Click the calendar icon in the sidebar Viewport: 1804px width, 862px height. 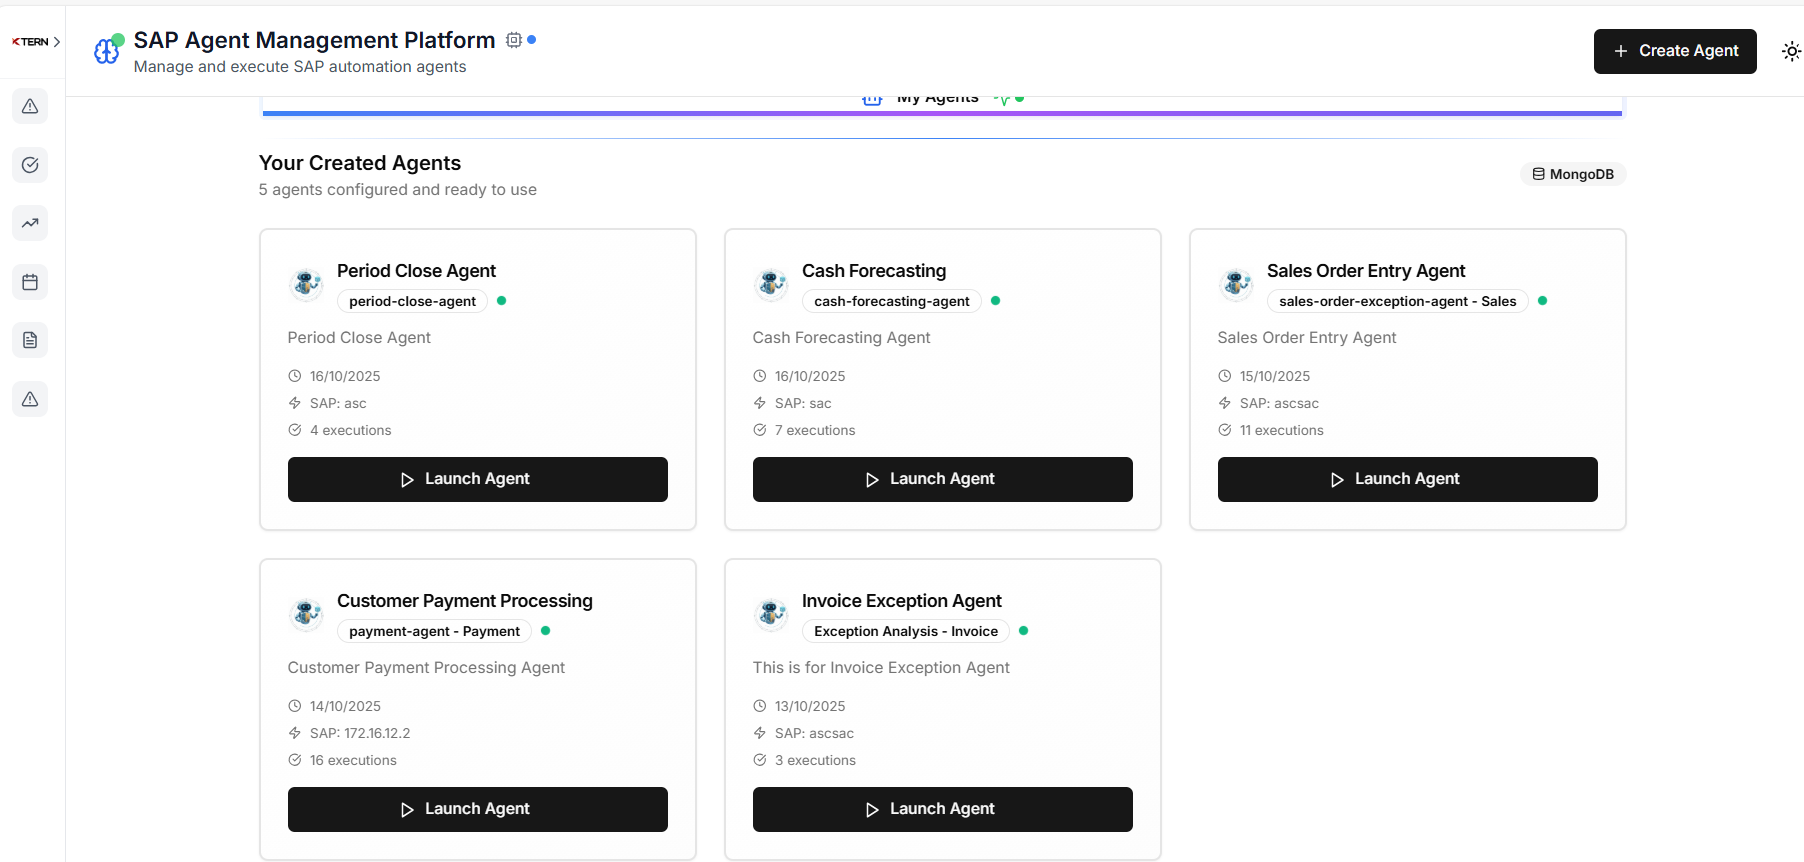click(x=30, y=282)
